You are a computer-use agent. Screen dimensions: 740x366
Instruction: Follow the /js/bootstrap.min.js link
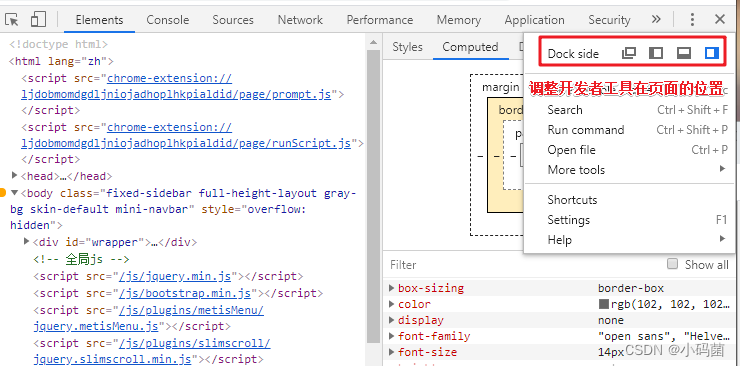click(x=185, y=293)
